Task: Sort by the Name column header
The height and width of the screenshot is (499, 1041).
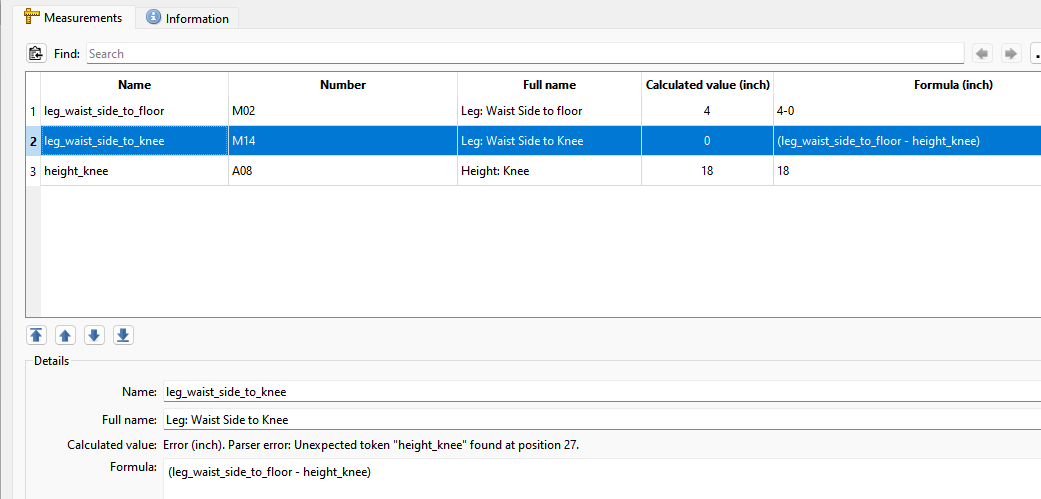Action: click(134, 85)
